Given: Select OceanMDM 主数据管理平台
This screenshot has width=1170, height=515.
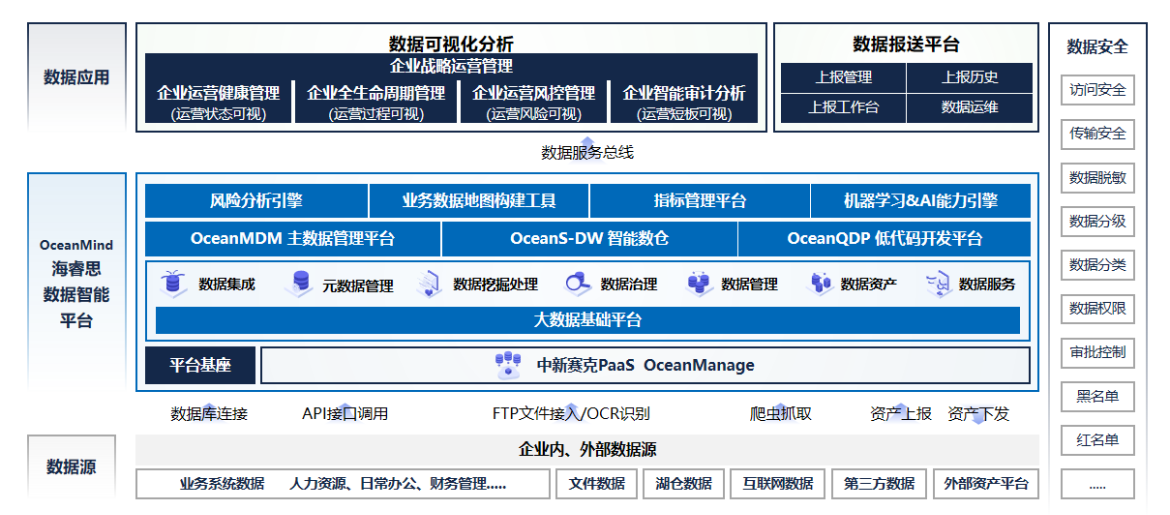Looking at the screenshot, I should [293, 239].
